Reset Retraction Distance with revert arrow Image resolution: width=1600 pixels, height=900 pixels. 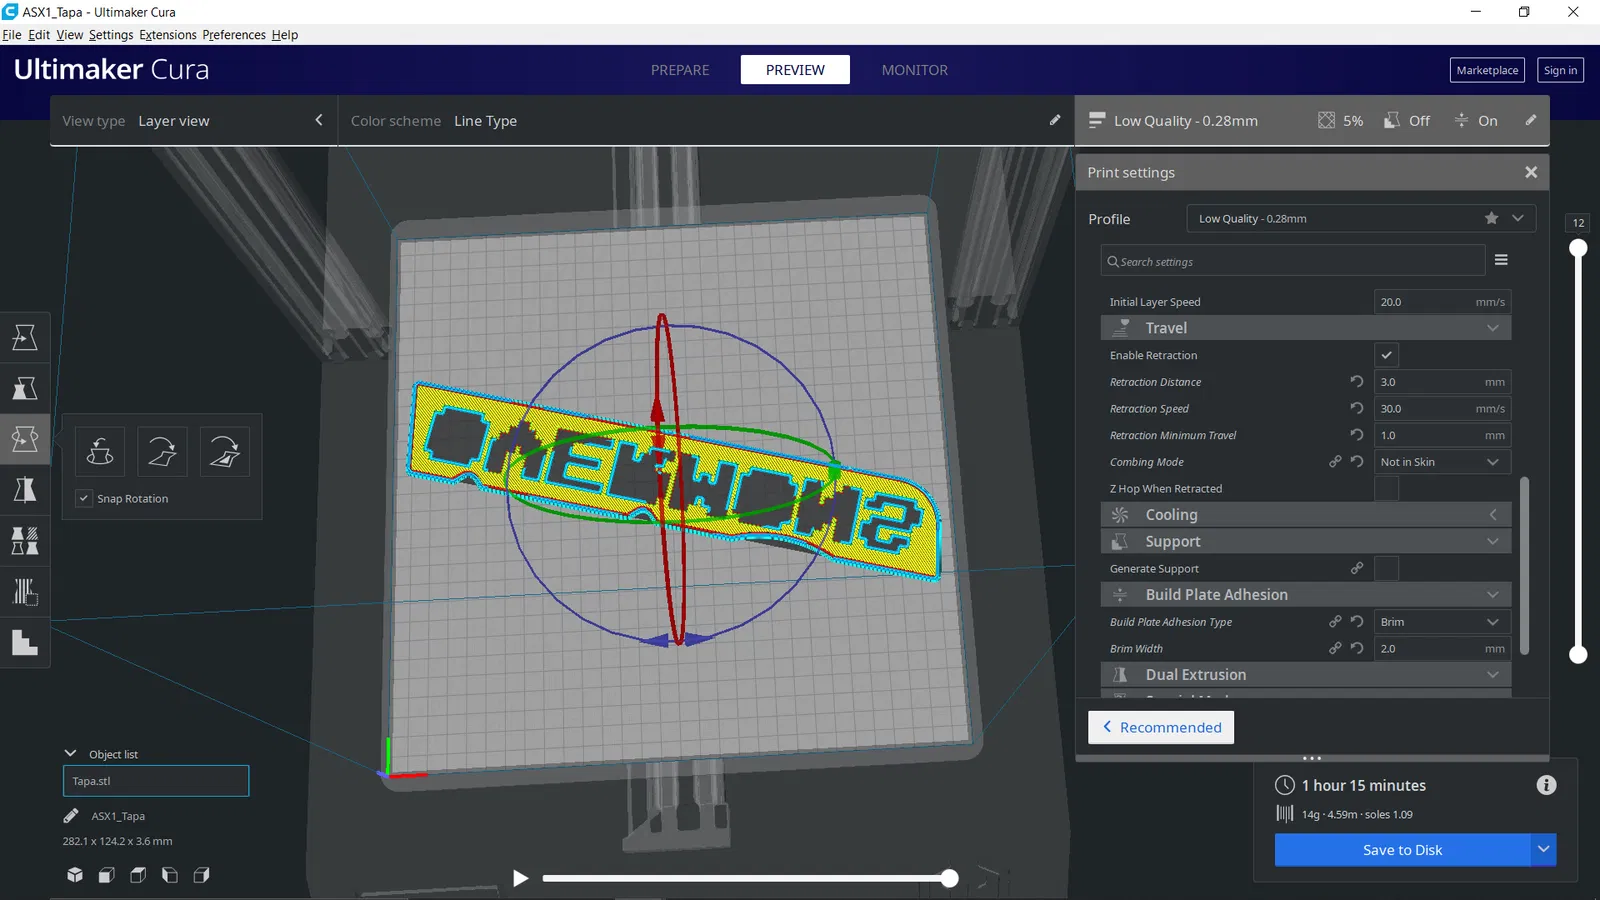(x=1357, y=381)
